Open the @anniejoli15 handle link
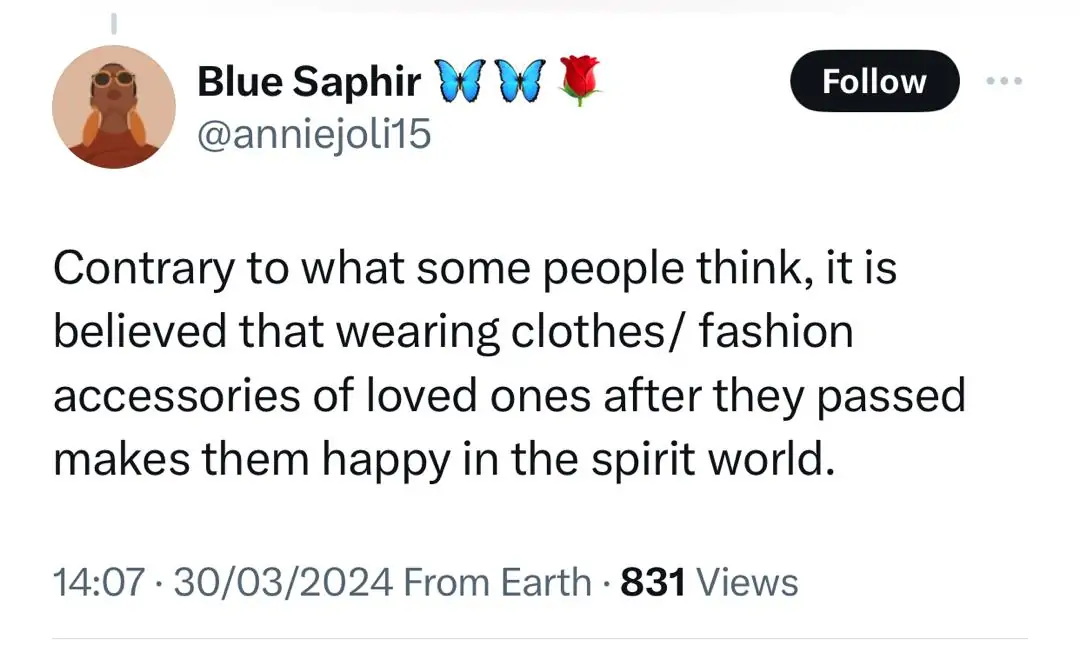Screen dimensions: 1080x646 coord(314,133)
